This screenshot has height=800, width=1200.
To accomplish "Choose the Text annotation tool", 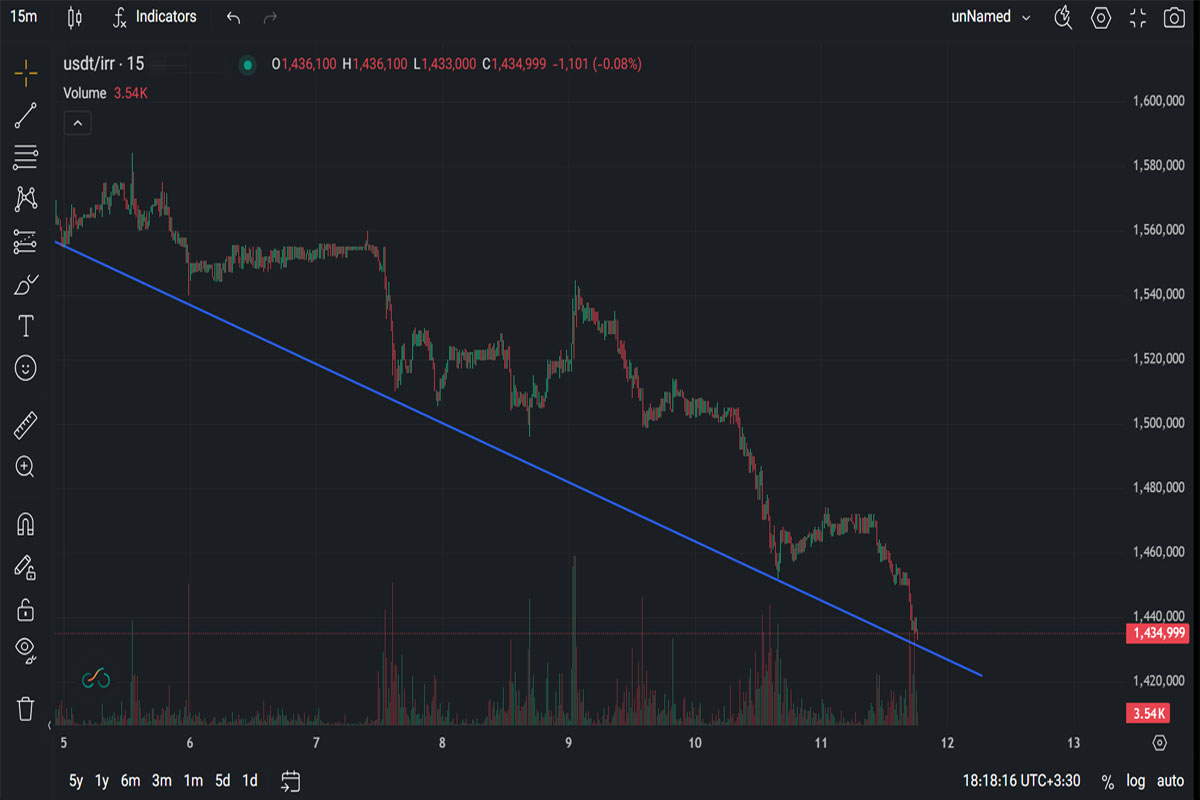I will (x=26, y=326).
